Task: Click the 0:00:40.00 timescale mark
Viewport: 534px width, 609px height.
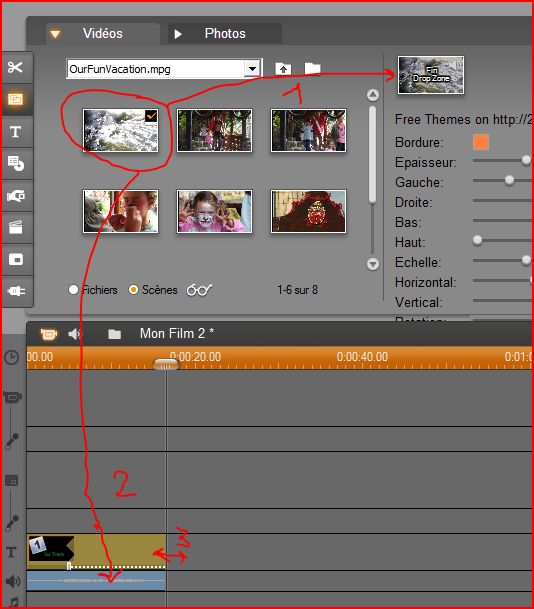Action: point(362,357)
